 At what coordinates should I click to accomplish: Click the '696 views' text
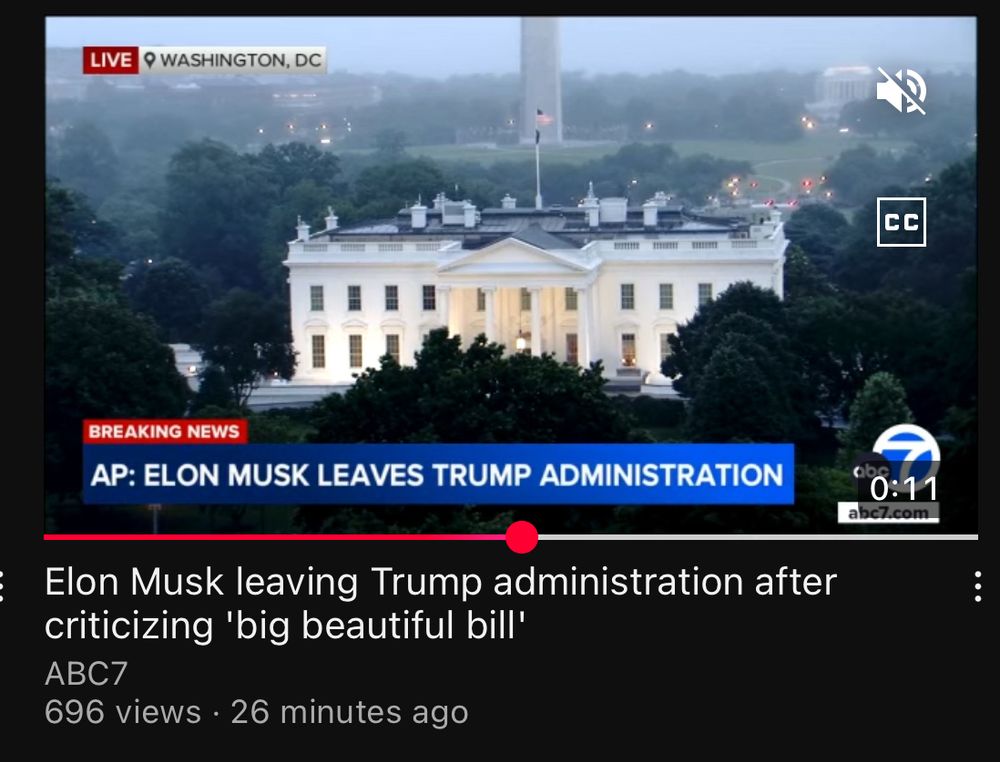122,712
